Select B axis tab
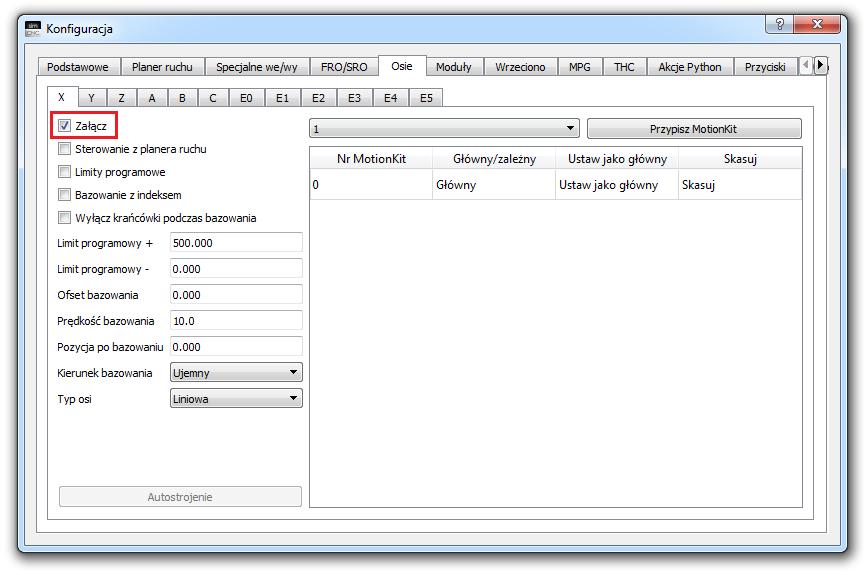Image resolution: width=868 pixels, height=575 pixels. [x=182, y=98]
